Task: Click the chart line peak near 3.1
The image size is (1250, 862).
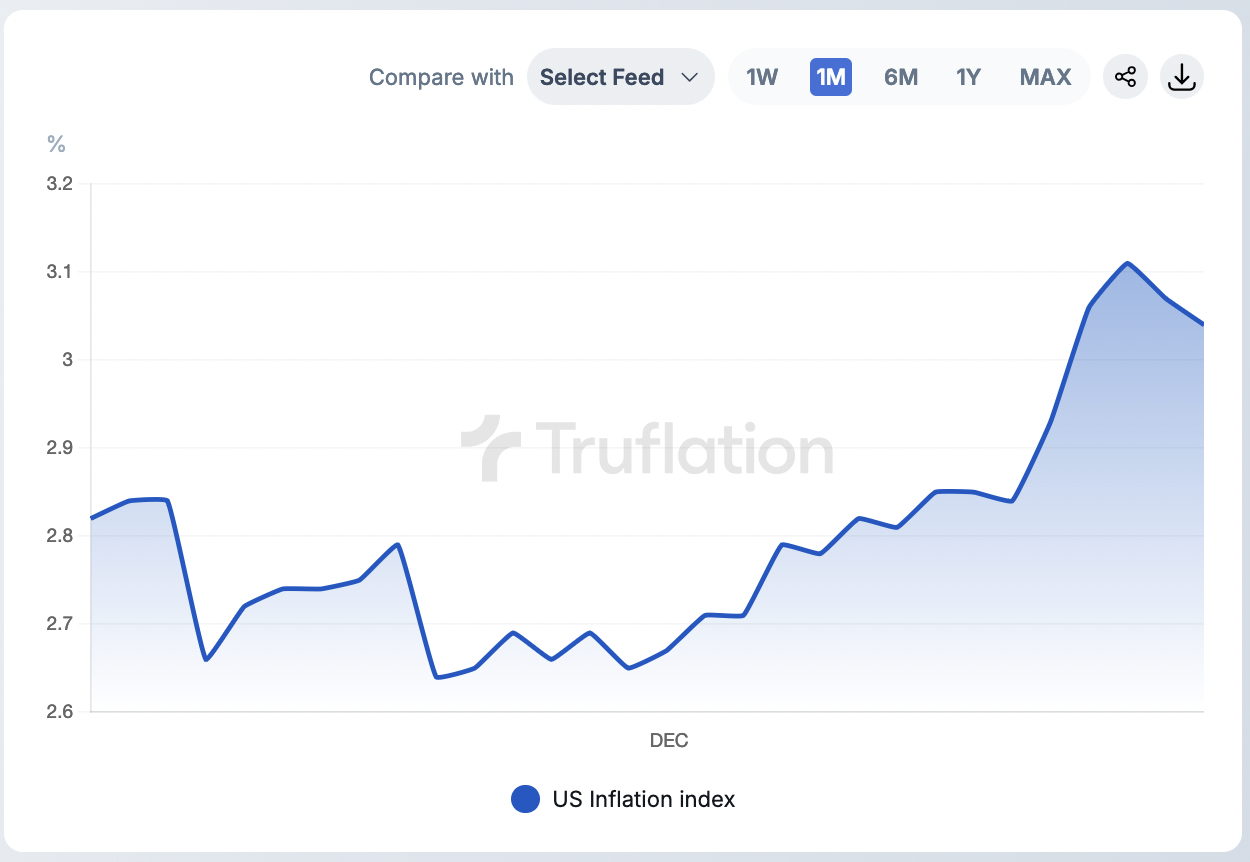Action: pos(1128,264)
